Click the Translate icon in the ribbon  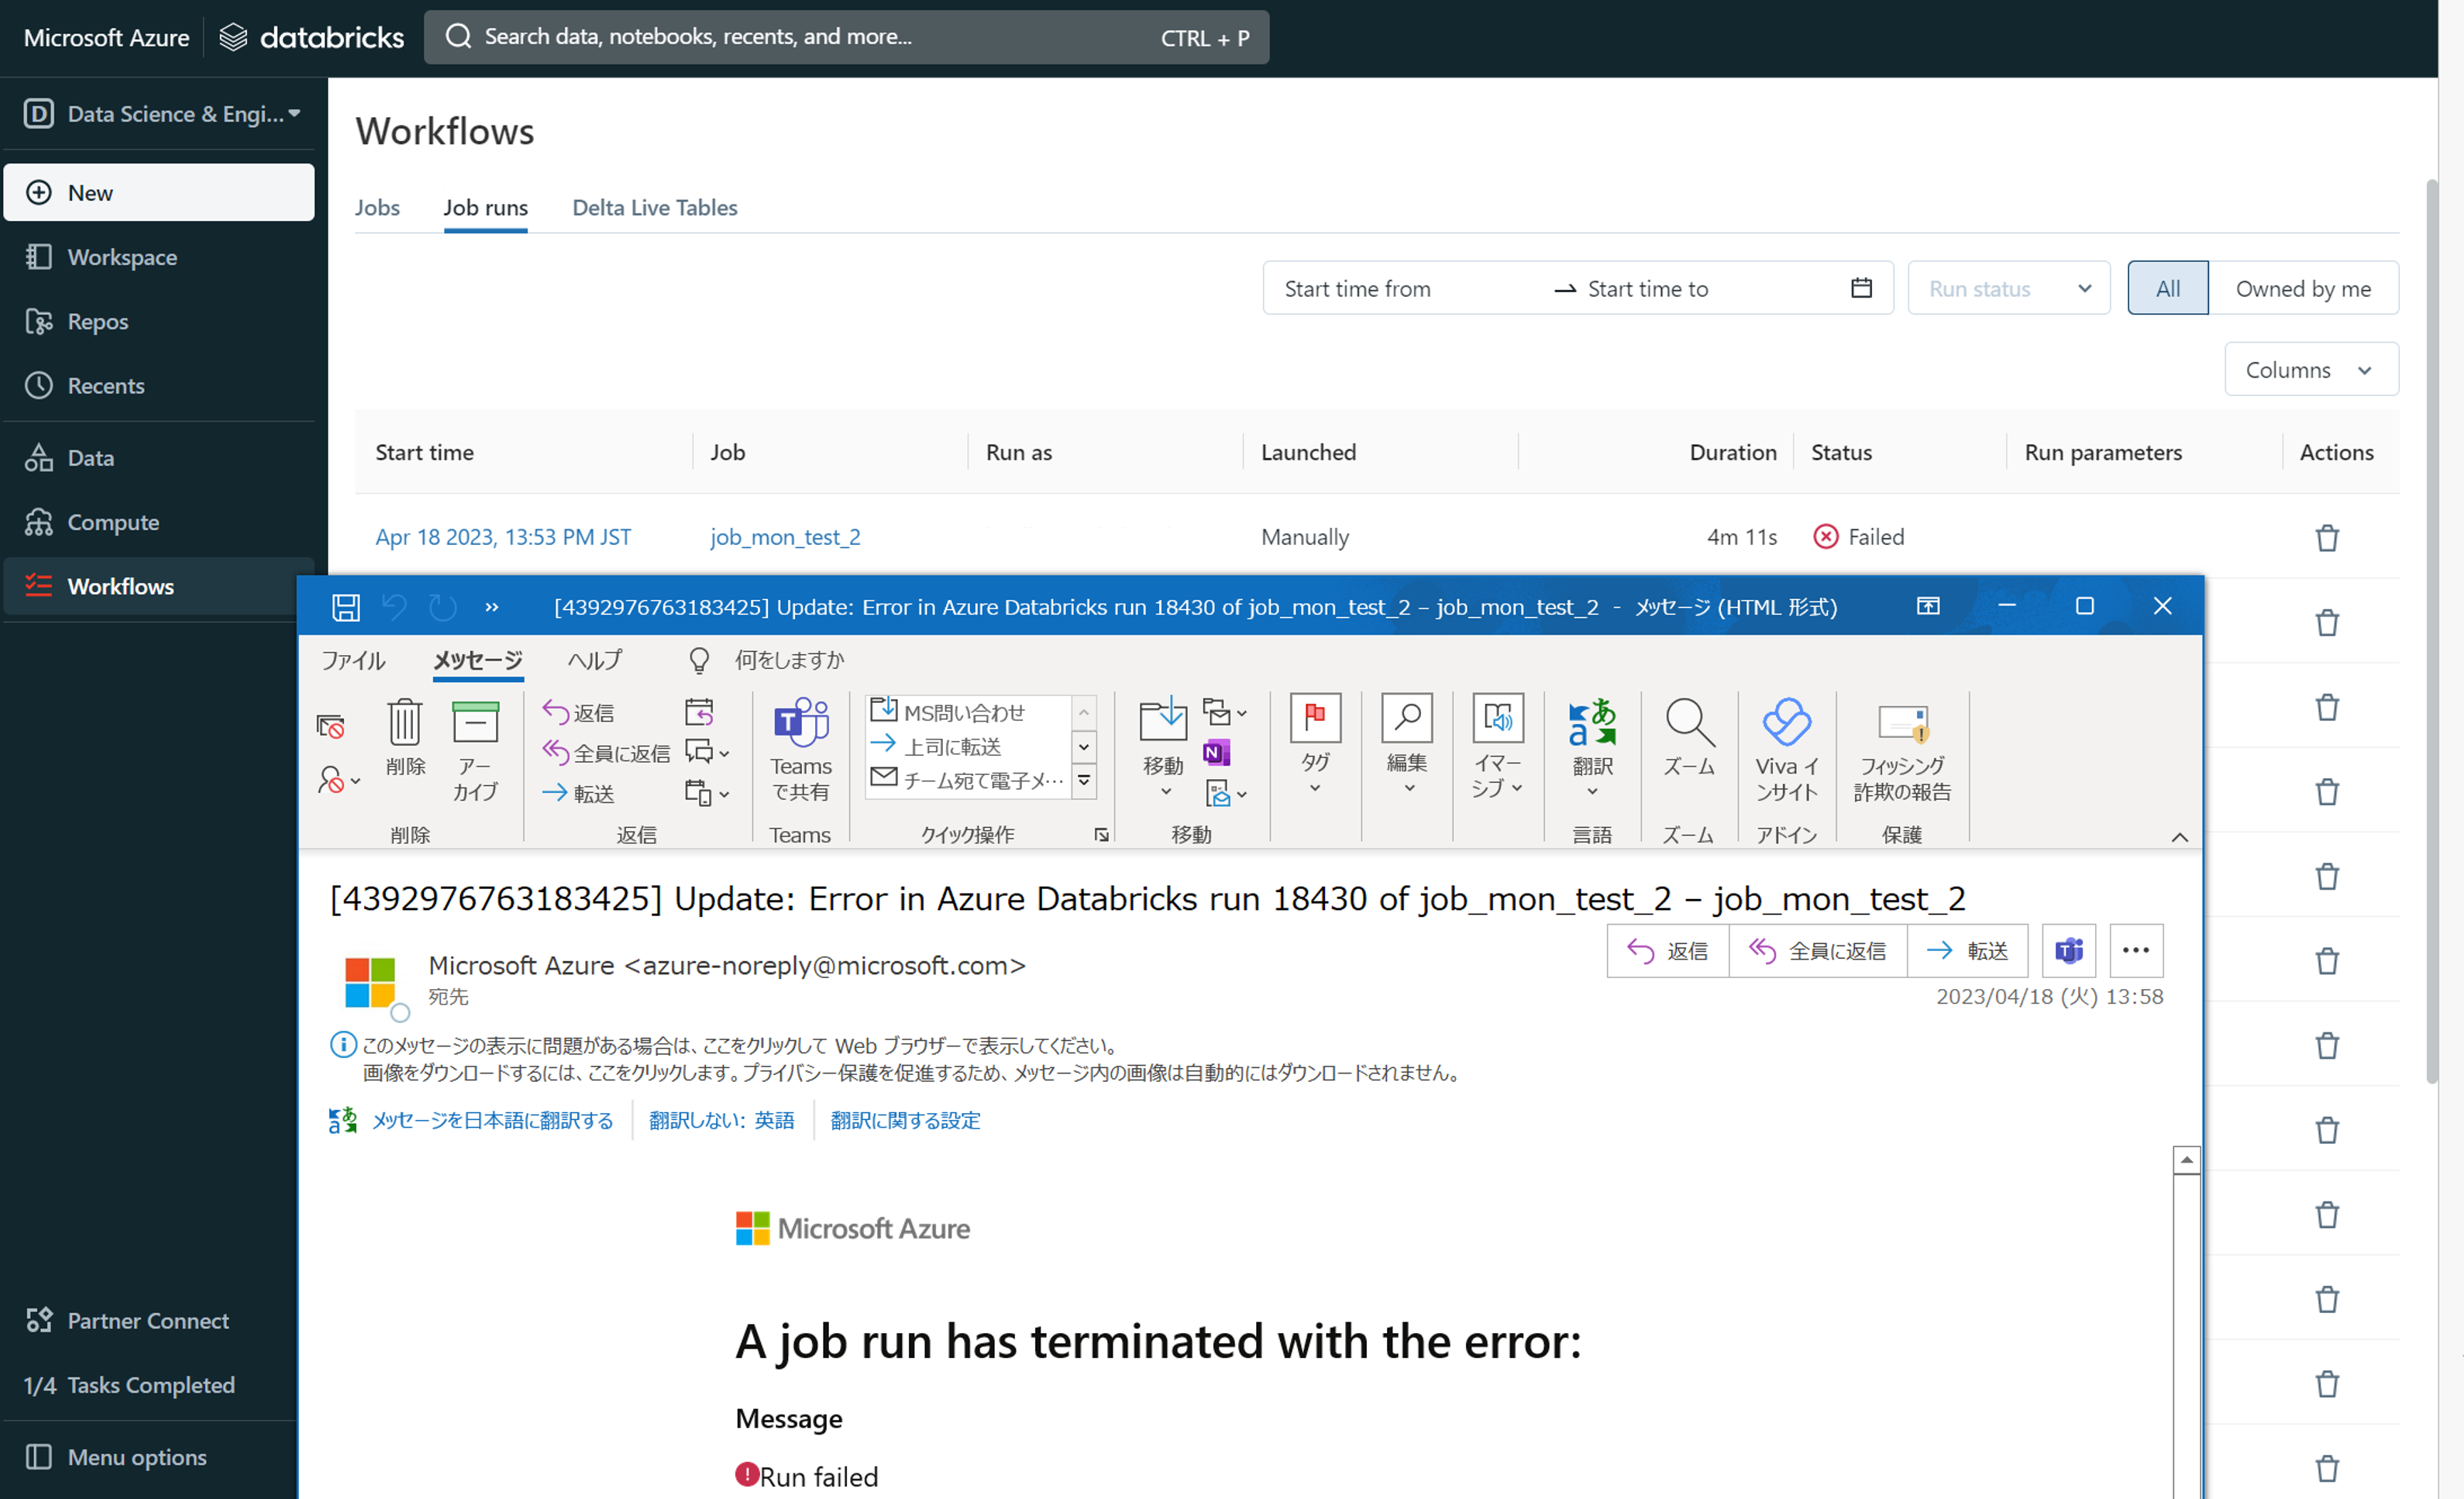[1592, 723]
